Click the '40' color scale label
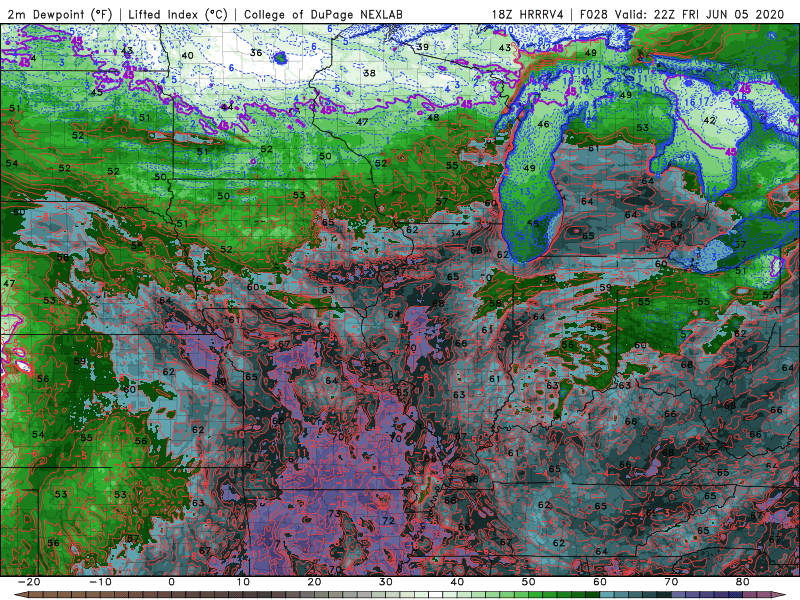The height and width of the screenshot is (600, 800). [x=457, y=582]
